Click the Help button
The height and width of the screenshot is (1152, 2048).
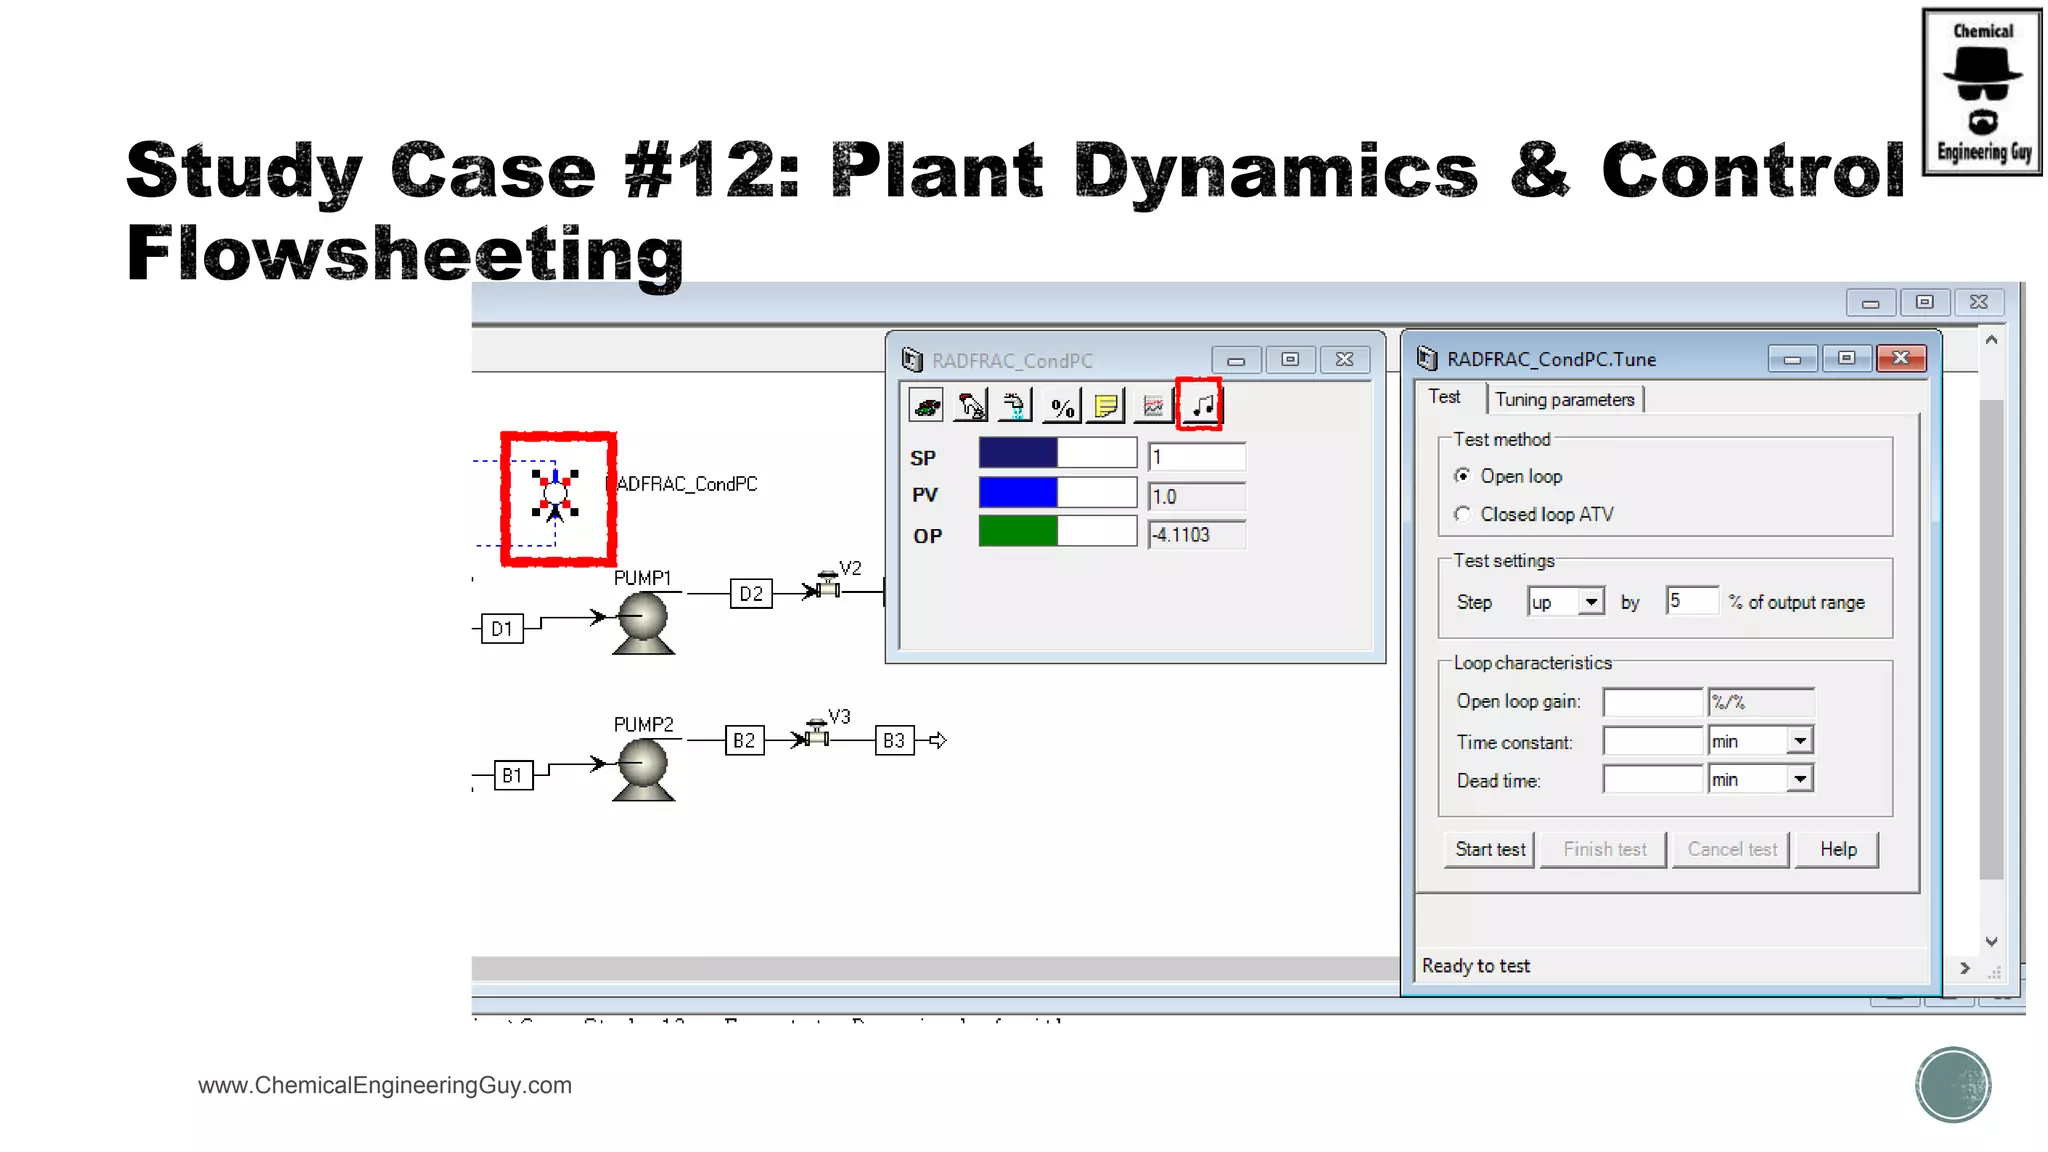tap(1837, 849)
